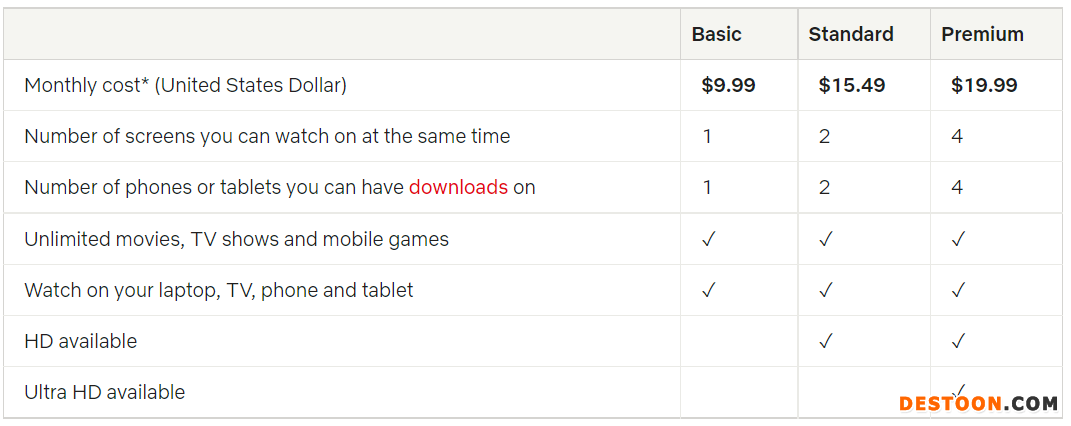Click Premium checkmark for unlimited movies row

[x=958, y=239]
